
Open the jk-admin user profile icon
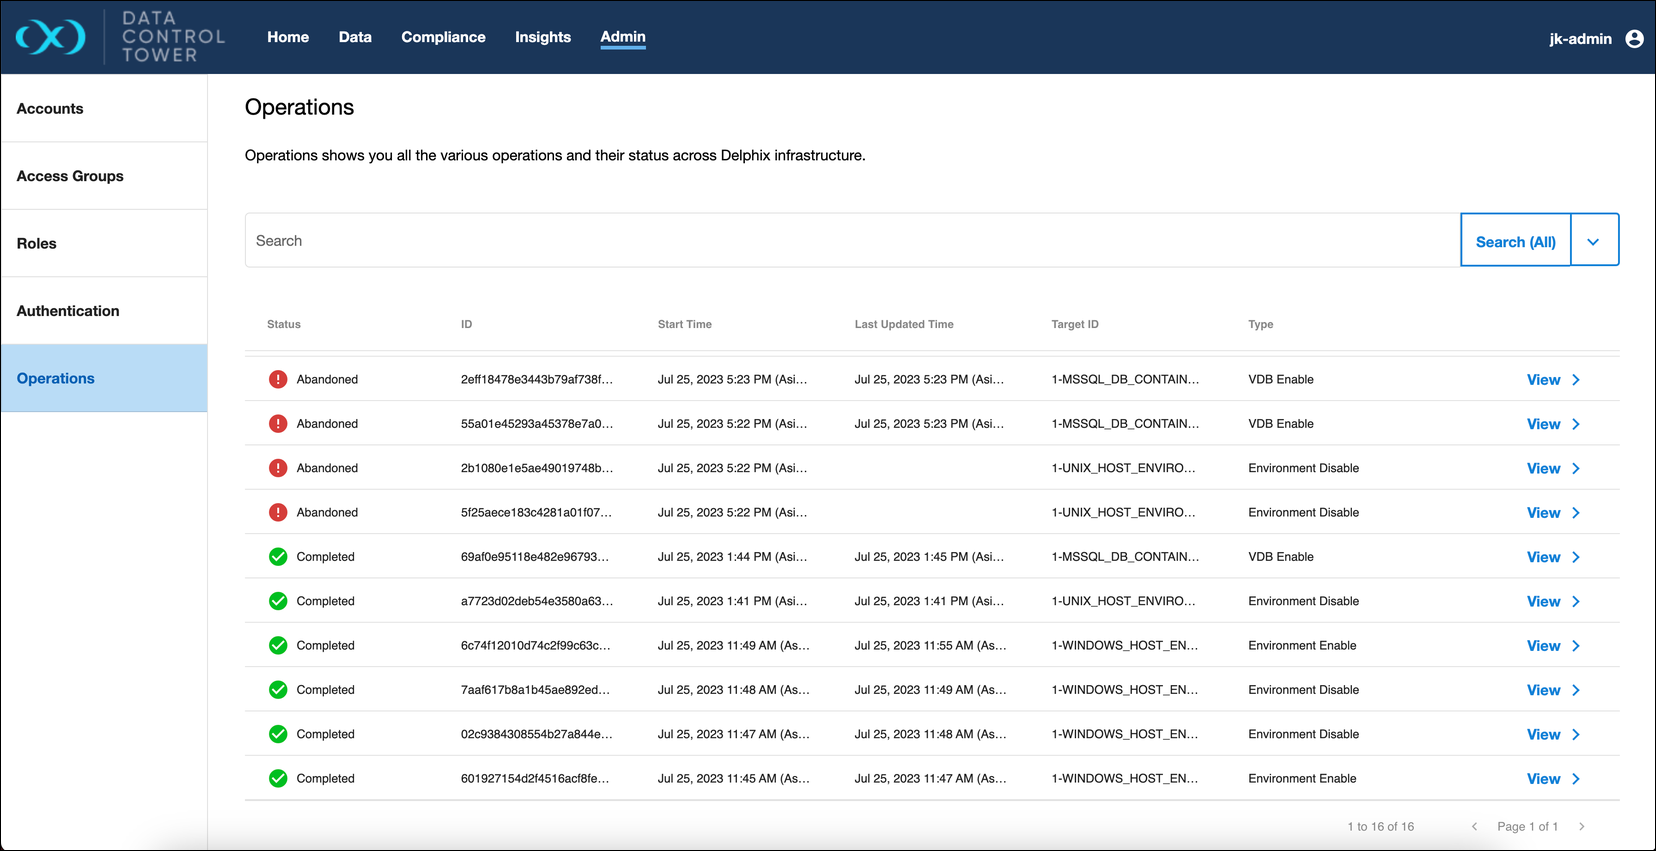coord(1634,39)
